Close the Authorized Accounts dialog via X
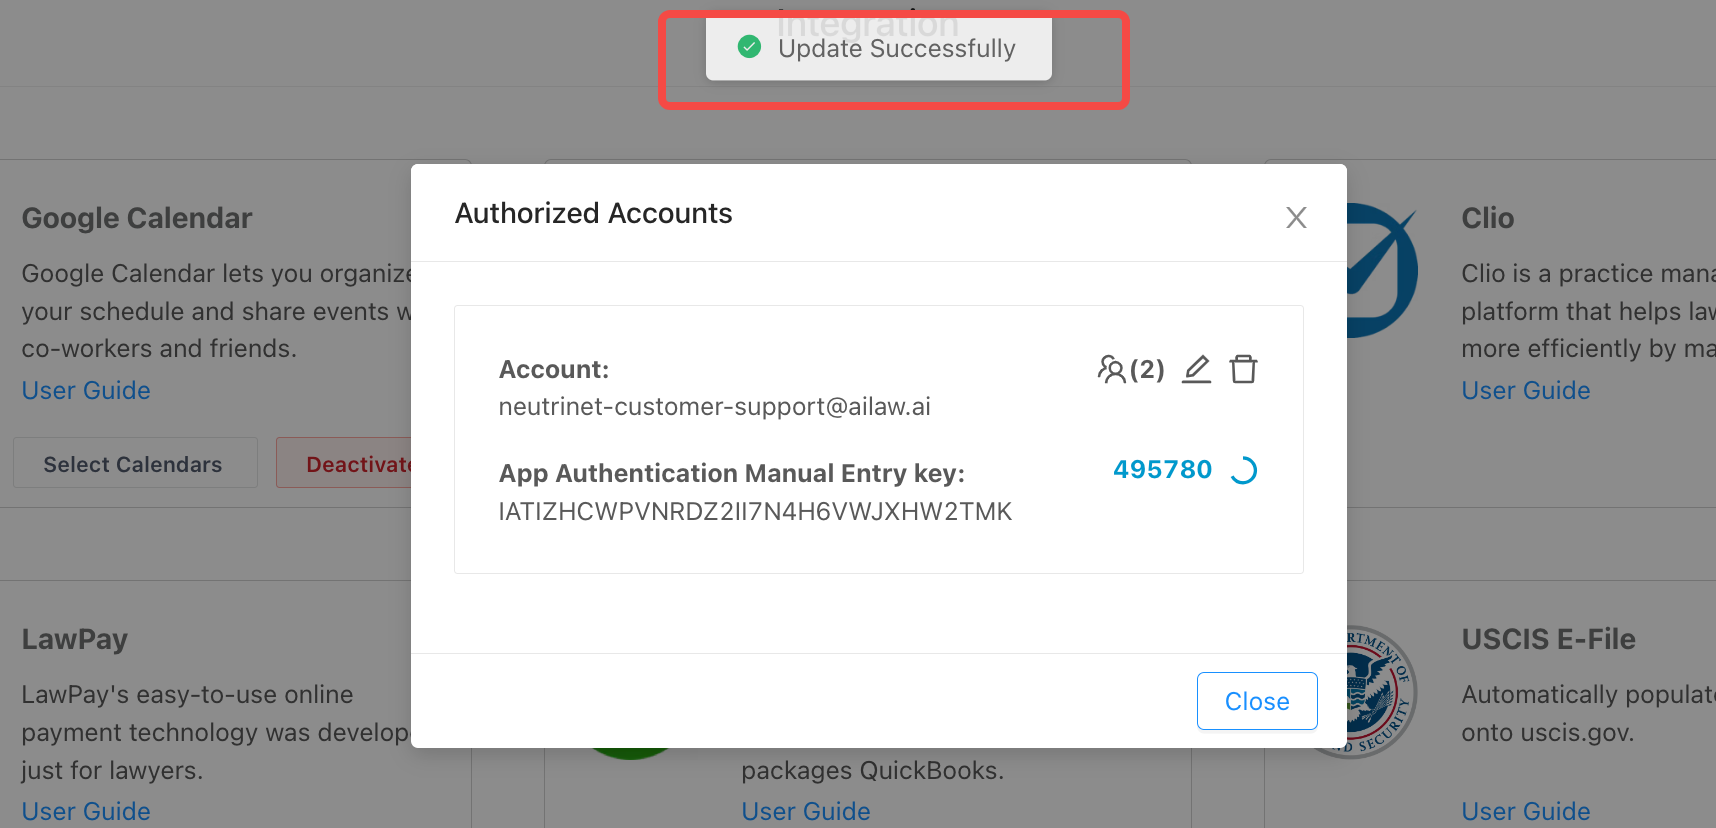1716x828 pixels. tap(1296, 217)
